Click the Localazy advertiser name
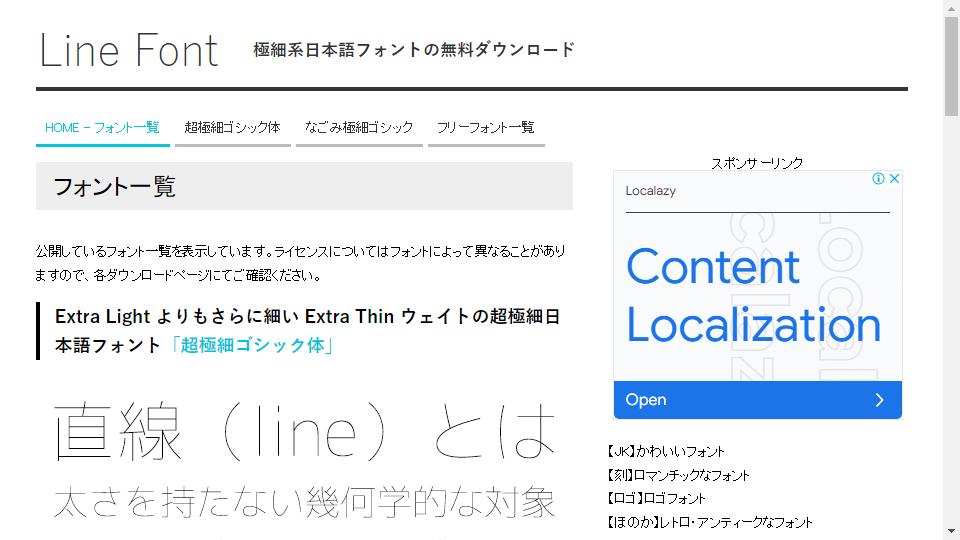This screenshot has height=540, width=960. click(x=650, y=191)
